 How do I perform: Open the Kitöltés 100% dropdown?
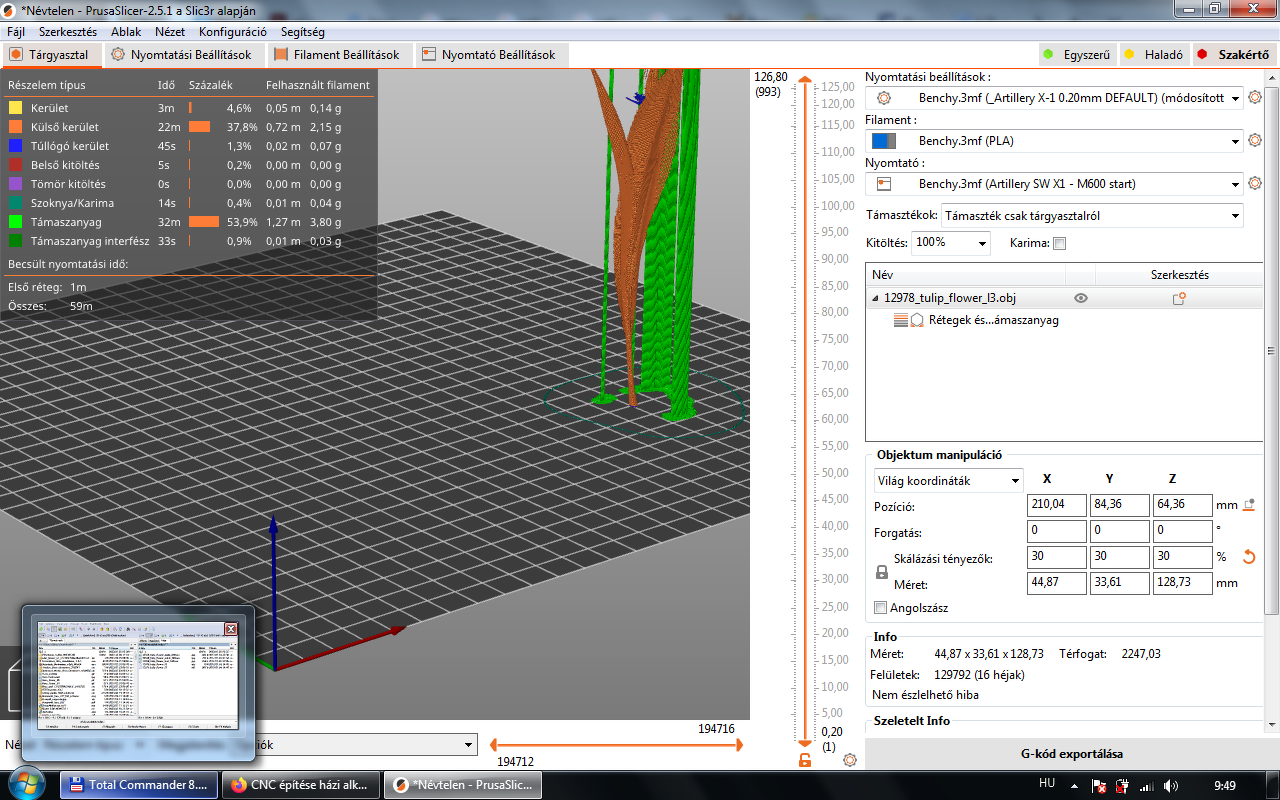[950, 243]
